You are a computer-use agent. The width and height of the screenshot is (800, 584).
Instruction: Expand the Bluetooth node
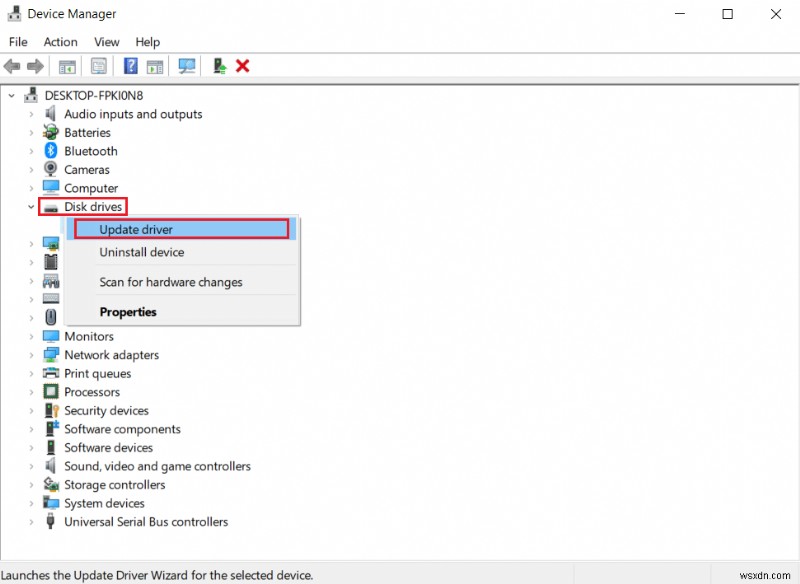[31, 151]
